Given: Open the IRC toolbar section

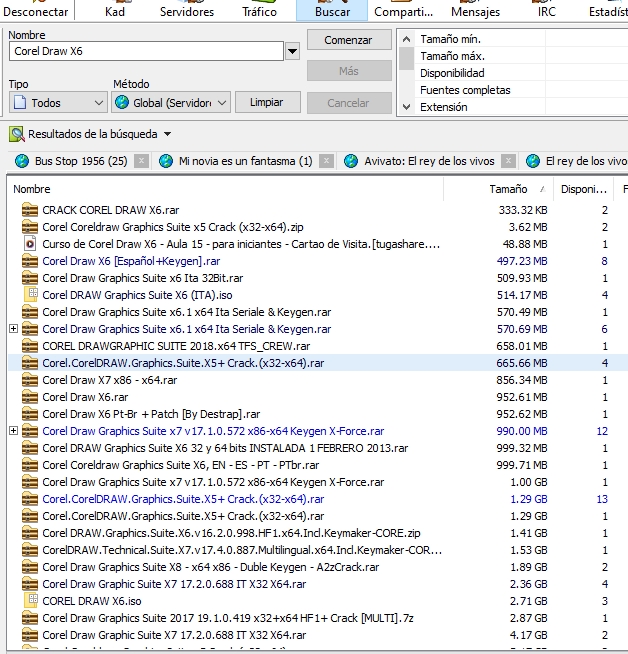Looking at the screenshot, I should tap(546, 10).
